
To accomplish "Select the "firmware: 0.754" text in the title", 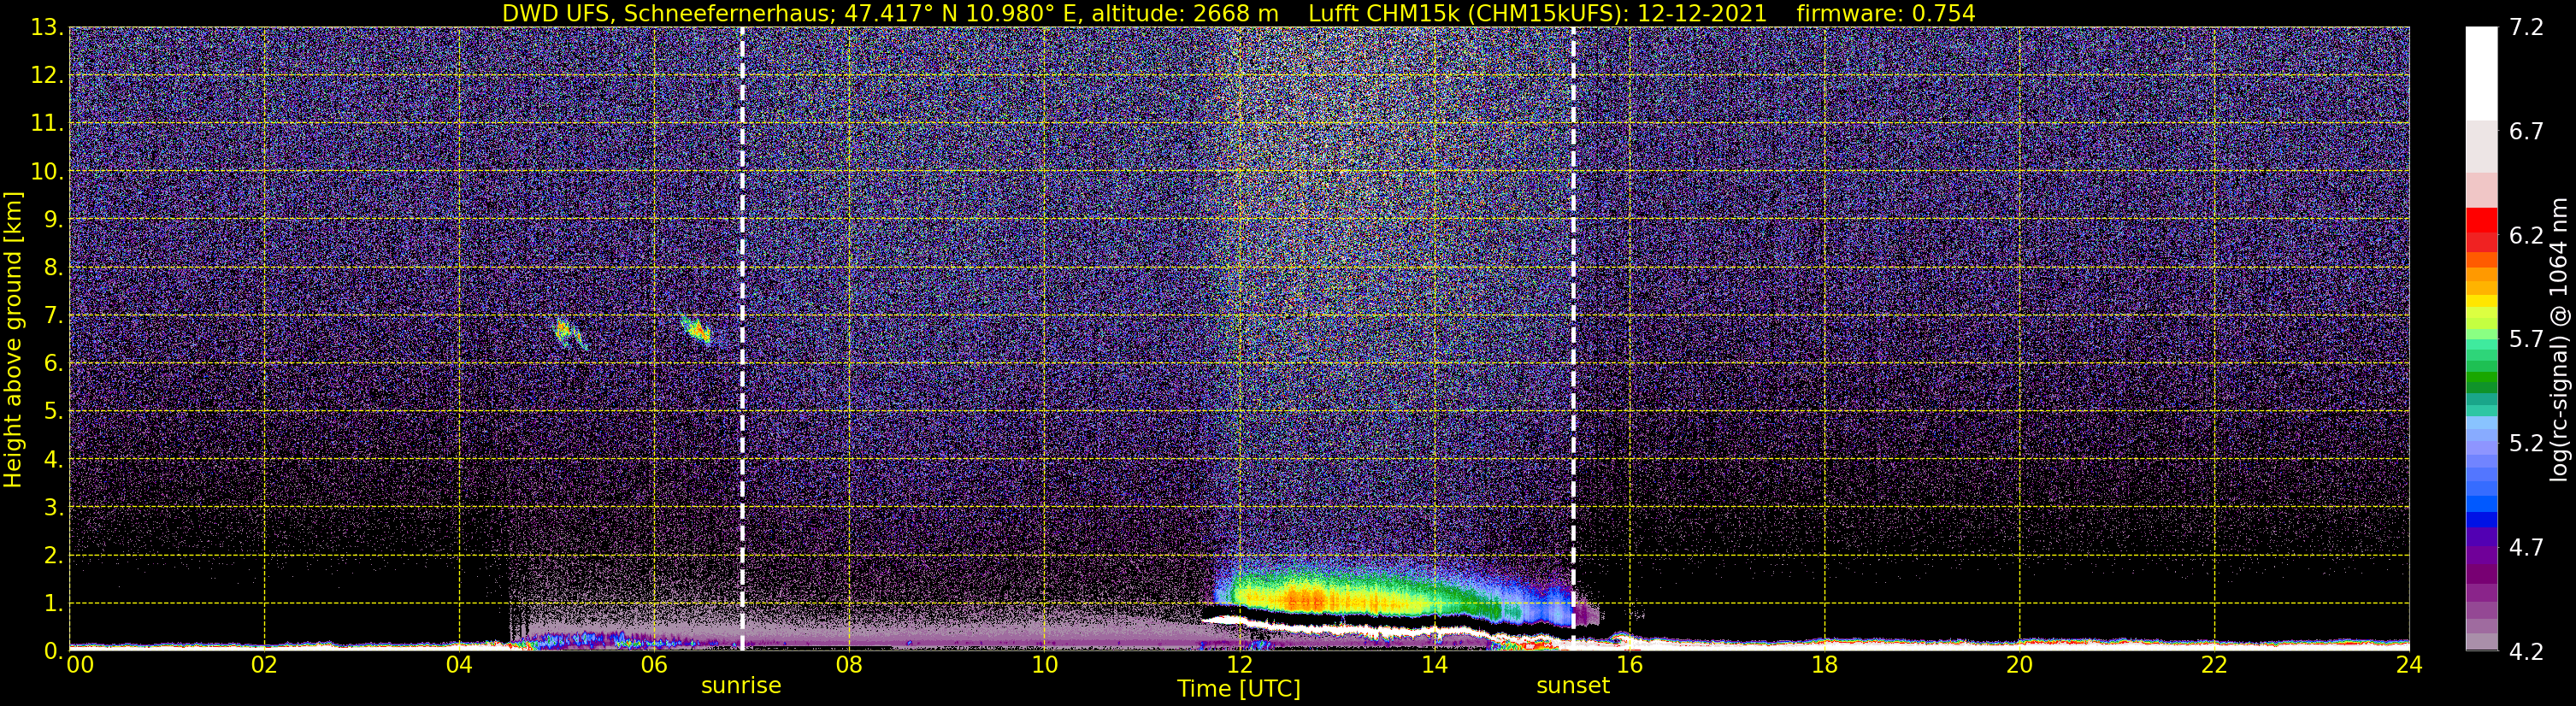I will 1886,13.
